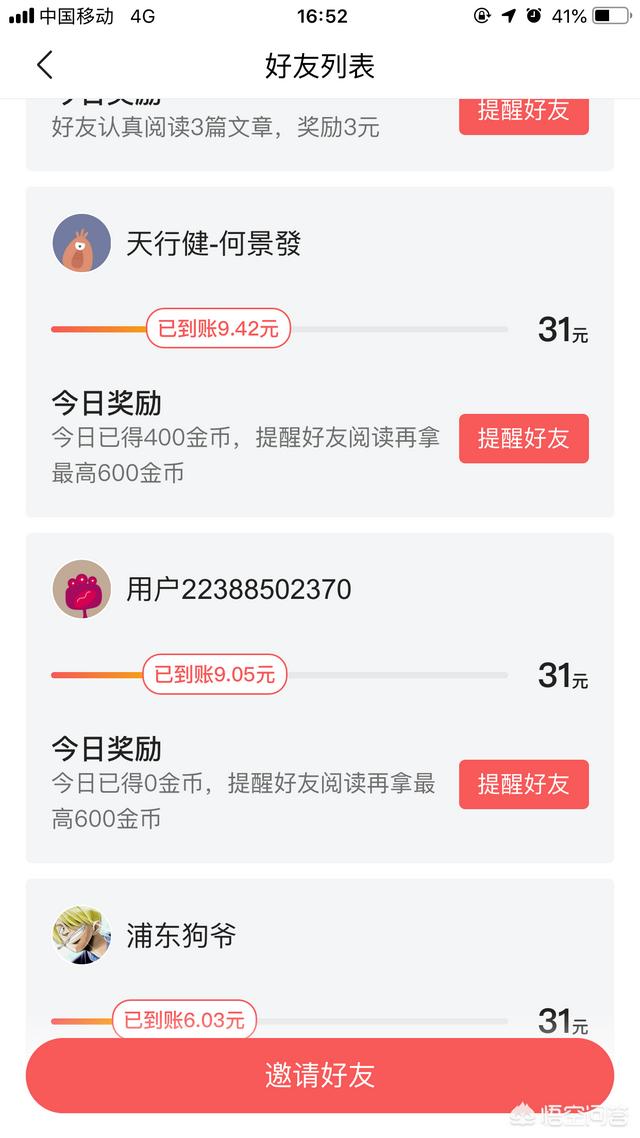Select the friend name 浦东狗爷
640x1138 pixels.
[181, 935]
